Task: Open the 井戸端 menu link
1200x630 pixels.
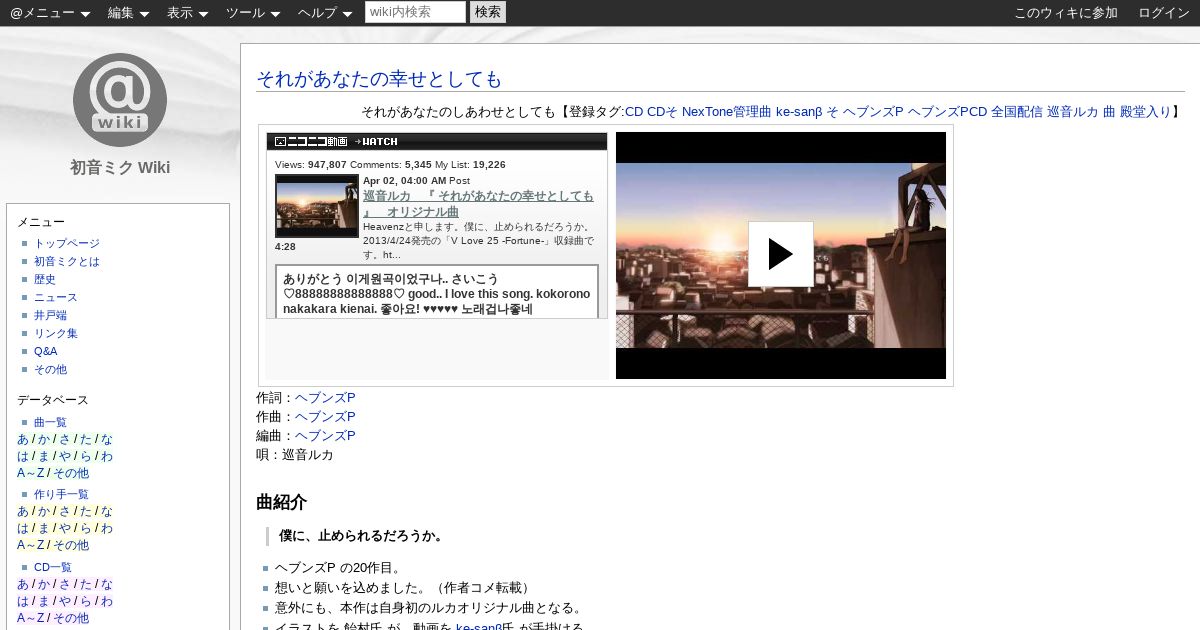Action: (51, 315)
